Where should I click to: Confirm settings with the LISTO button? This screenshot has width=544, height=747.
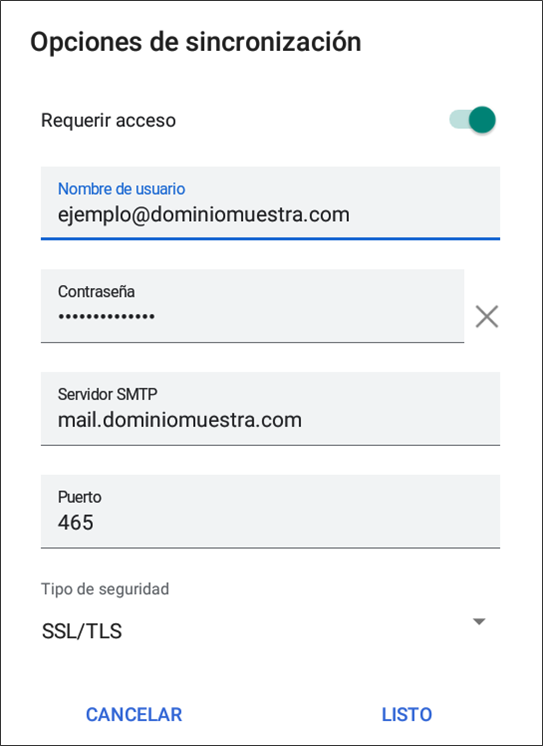[407, 714]
